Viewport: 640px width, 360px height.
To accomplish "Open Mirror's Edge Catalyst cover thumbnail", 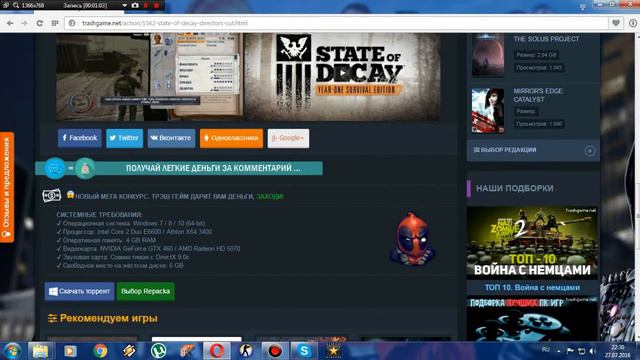I will tap(488, 111).
